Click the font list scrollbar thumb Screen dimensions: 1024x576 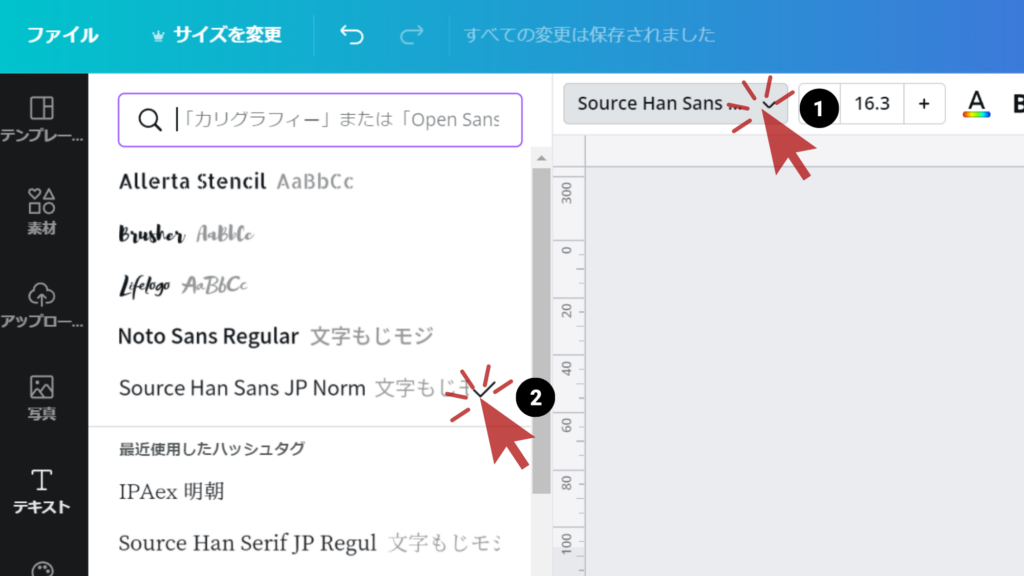coord(541,330)
